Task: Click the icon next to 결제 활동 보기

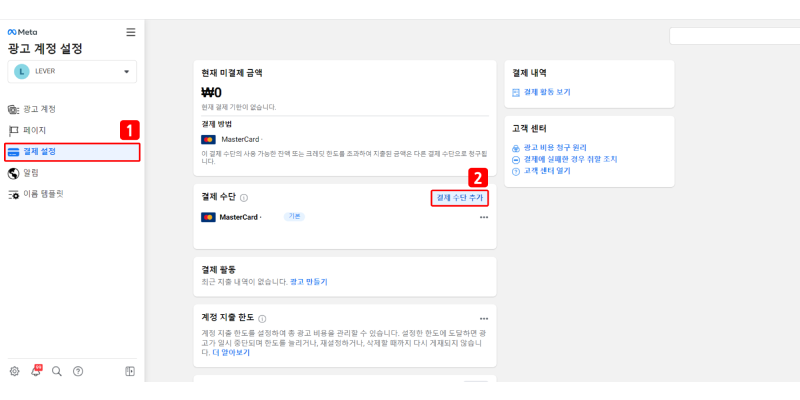Action: 516,92
